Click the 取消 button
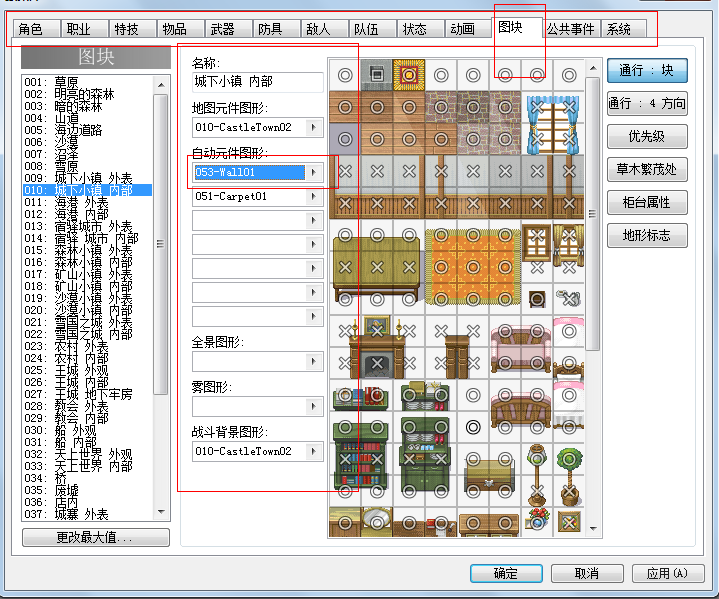 [x=587, y=573]
